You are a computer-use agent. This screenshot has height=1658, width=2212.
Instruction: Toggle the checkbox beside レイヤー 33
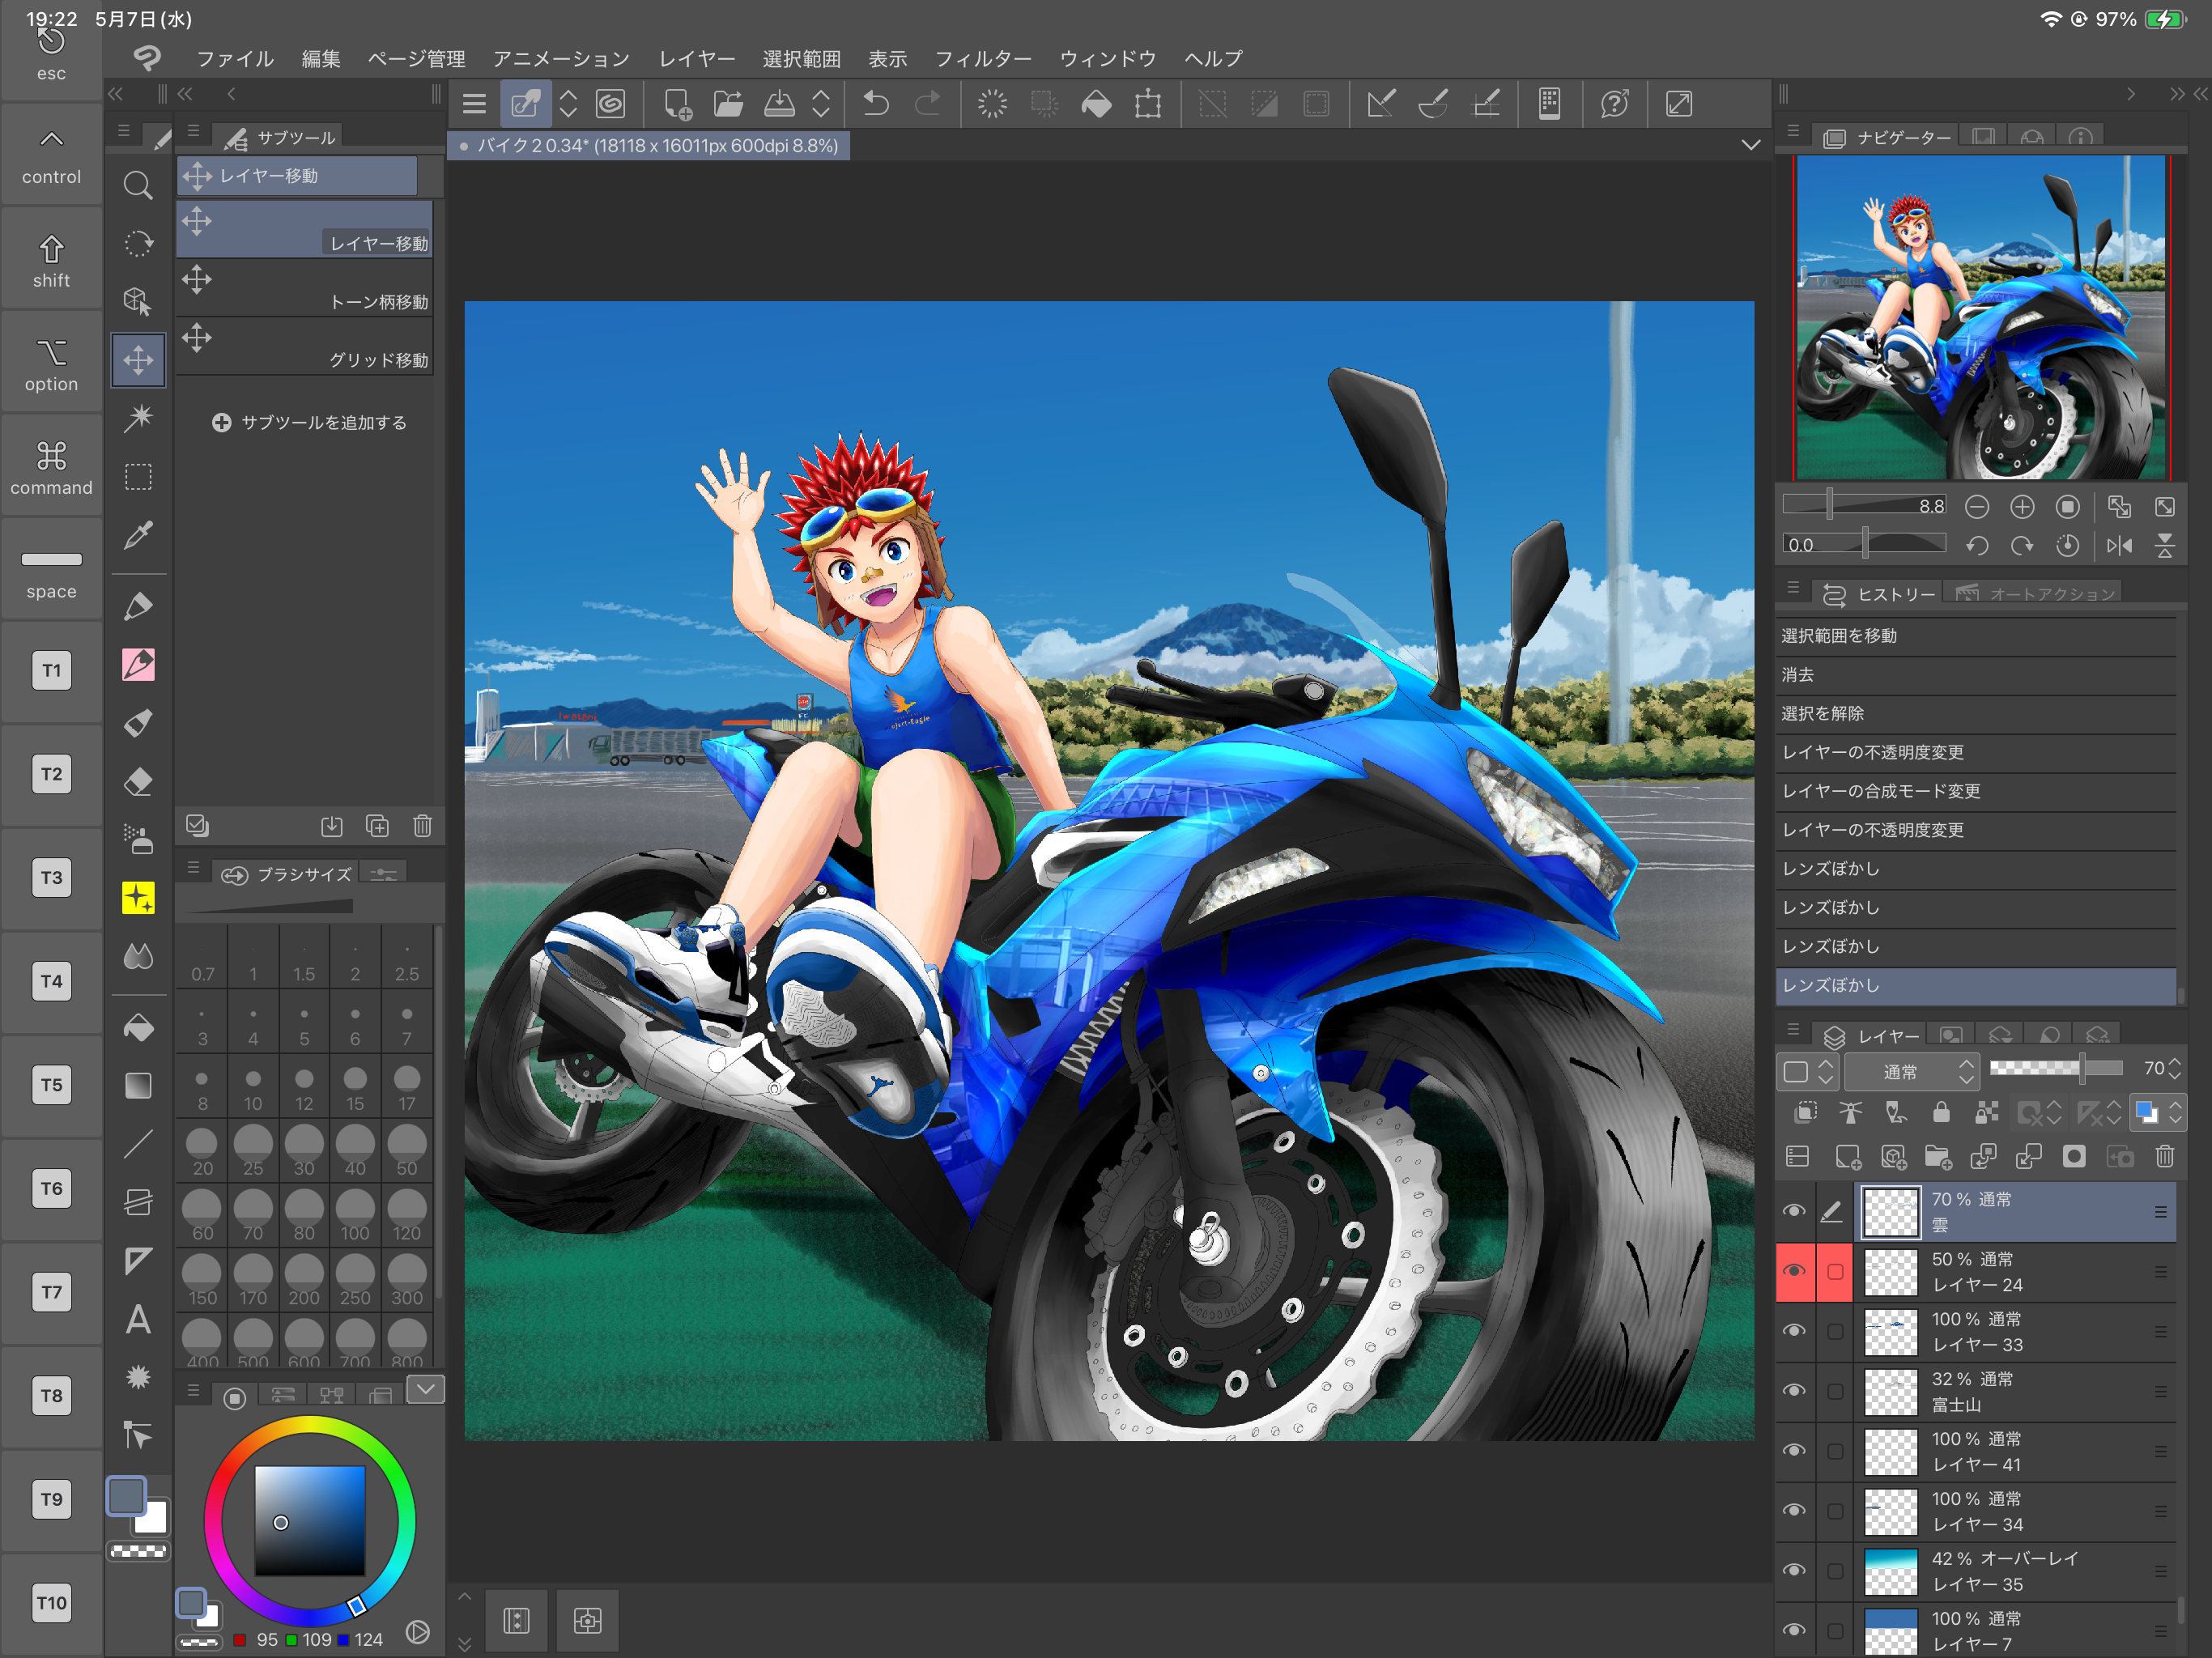pos(1835,1332)
